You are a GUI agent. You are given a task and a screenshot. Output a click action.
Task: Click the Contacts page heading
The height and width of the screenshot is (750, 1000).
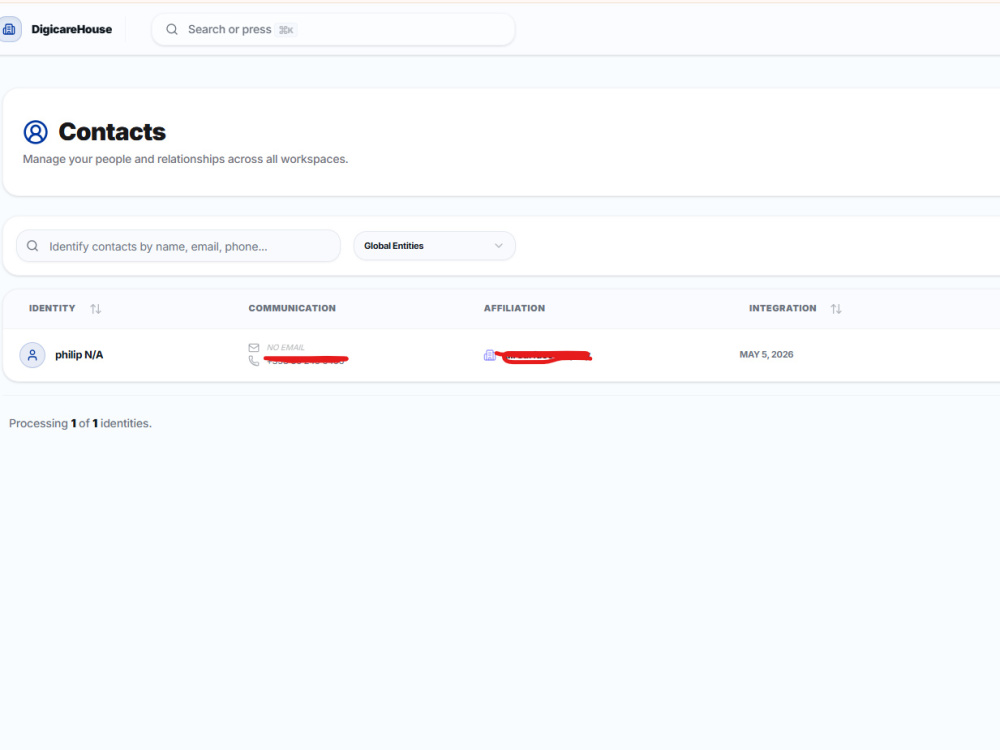tap(112, 132)
